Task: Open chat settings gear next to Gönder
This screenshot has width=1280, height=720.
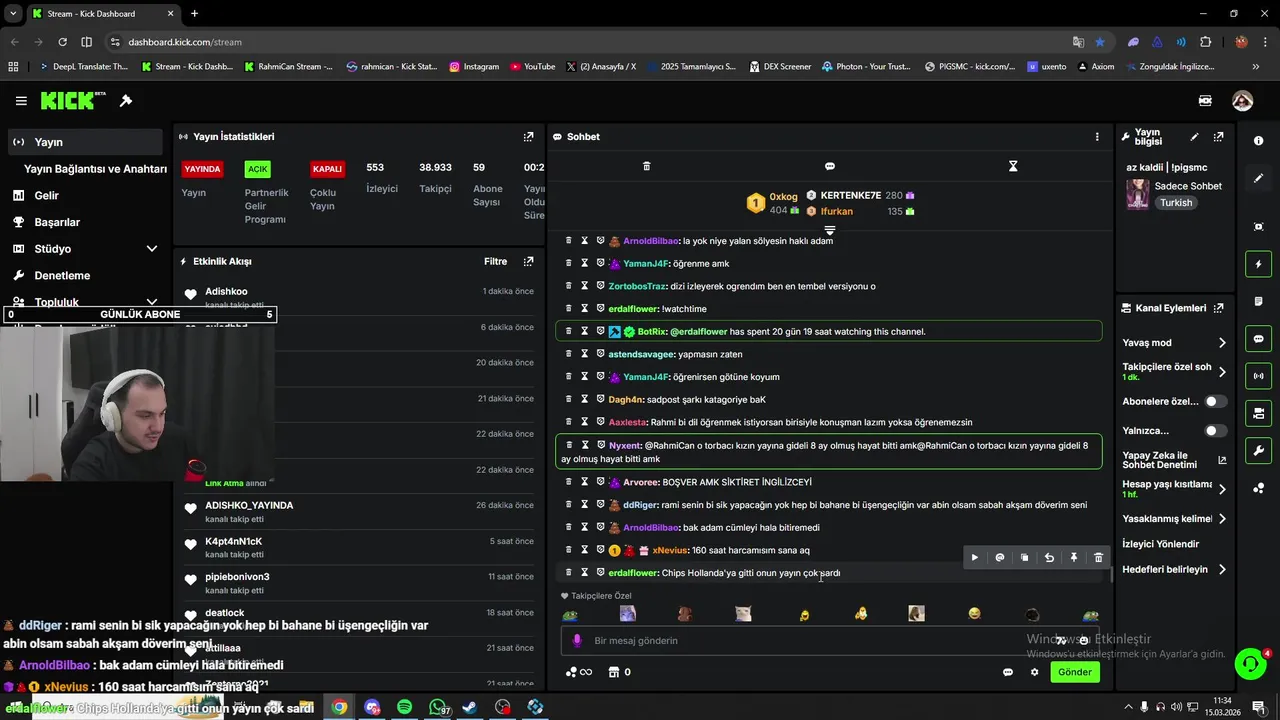Action: point(1035,672)
